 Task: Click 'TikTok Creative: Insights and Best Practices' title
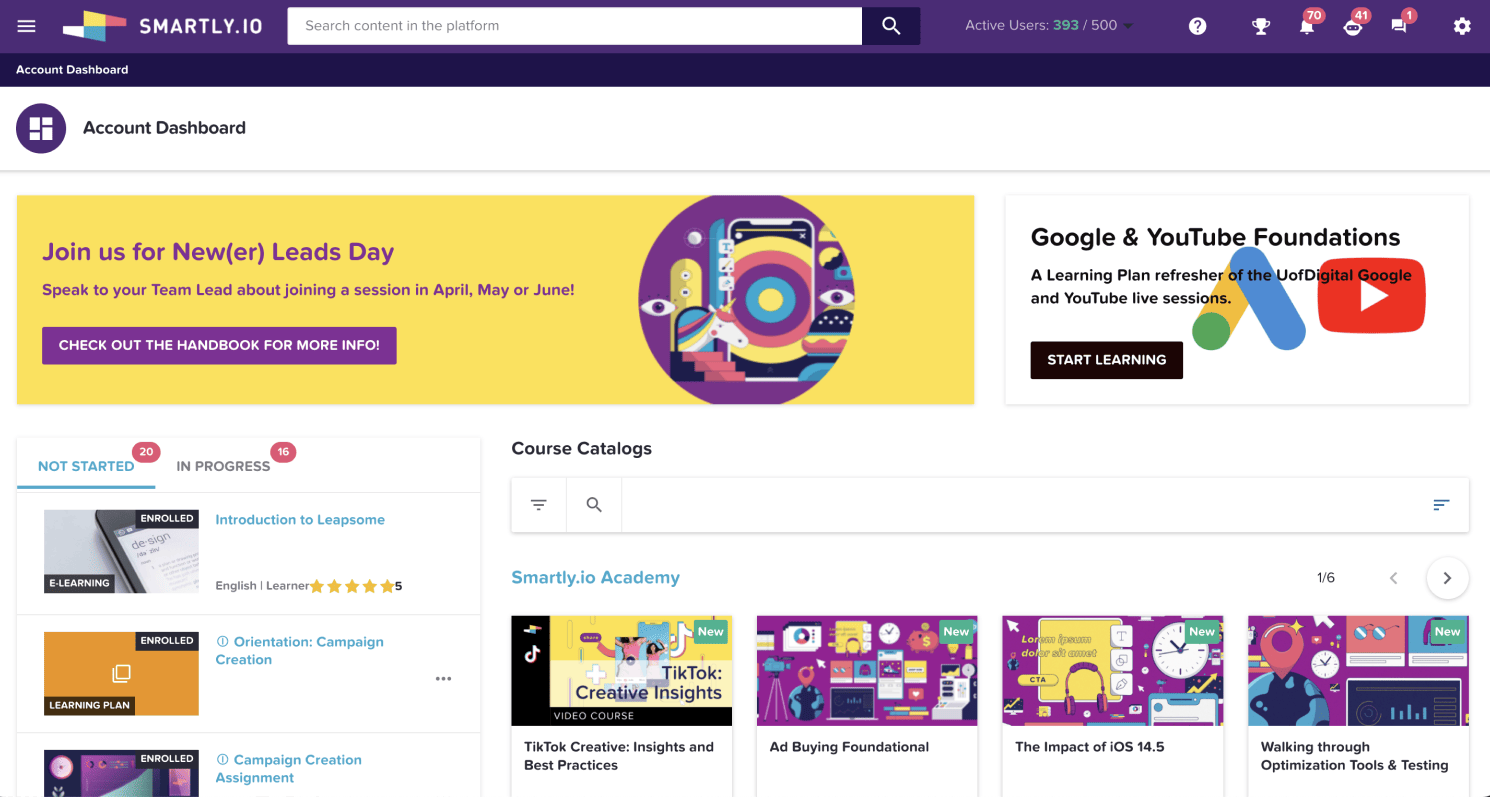point(619,756)
